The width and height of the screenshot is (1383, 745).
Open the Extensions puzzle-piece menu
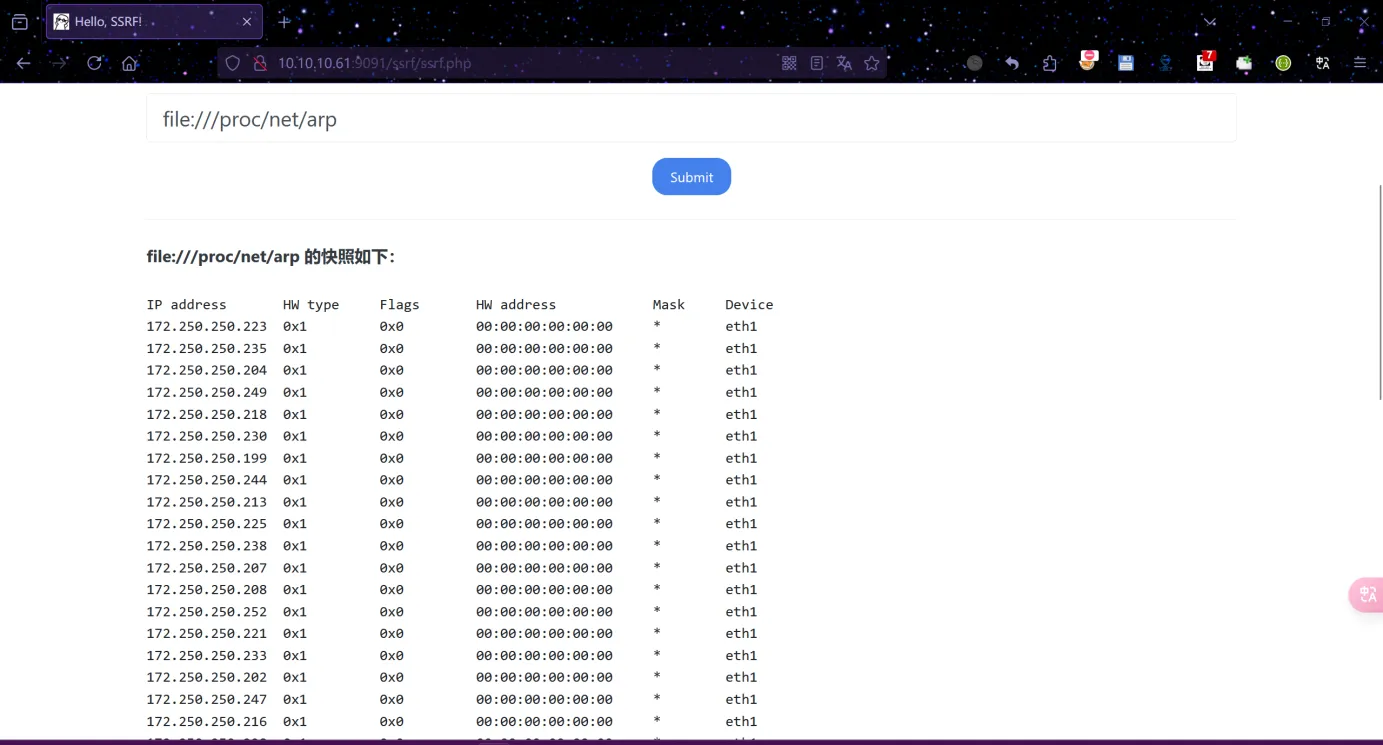[1049, 63]
